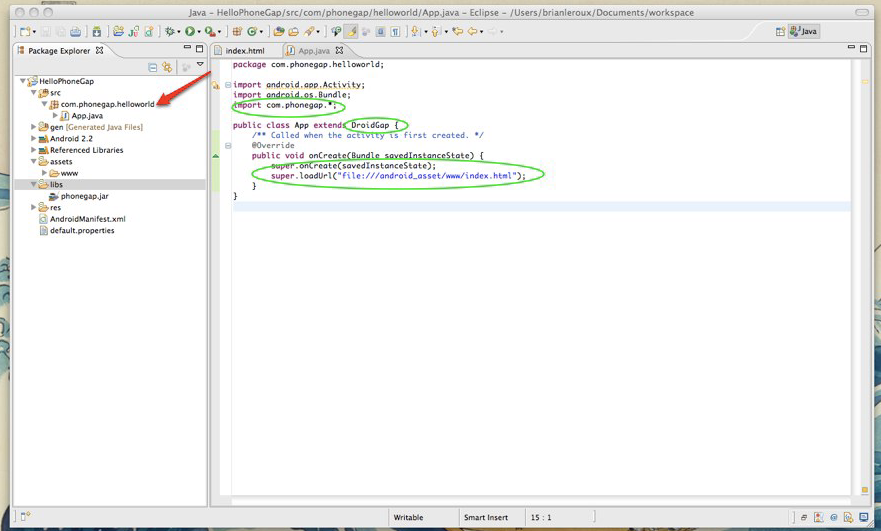
Task: Click the New Java Package icon
Action: [x=237, y=32]
